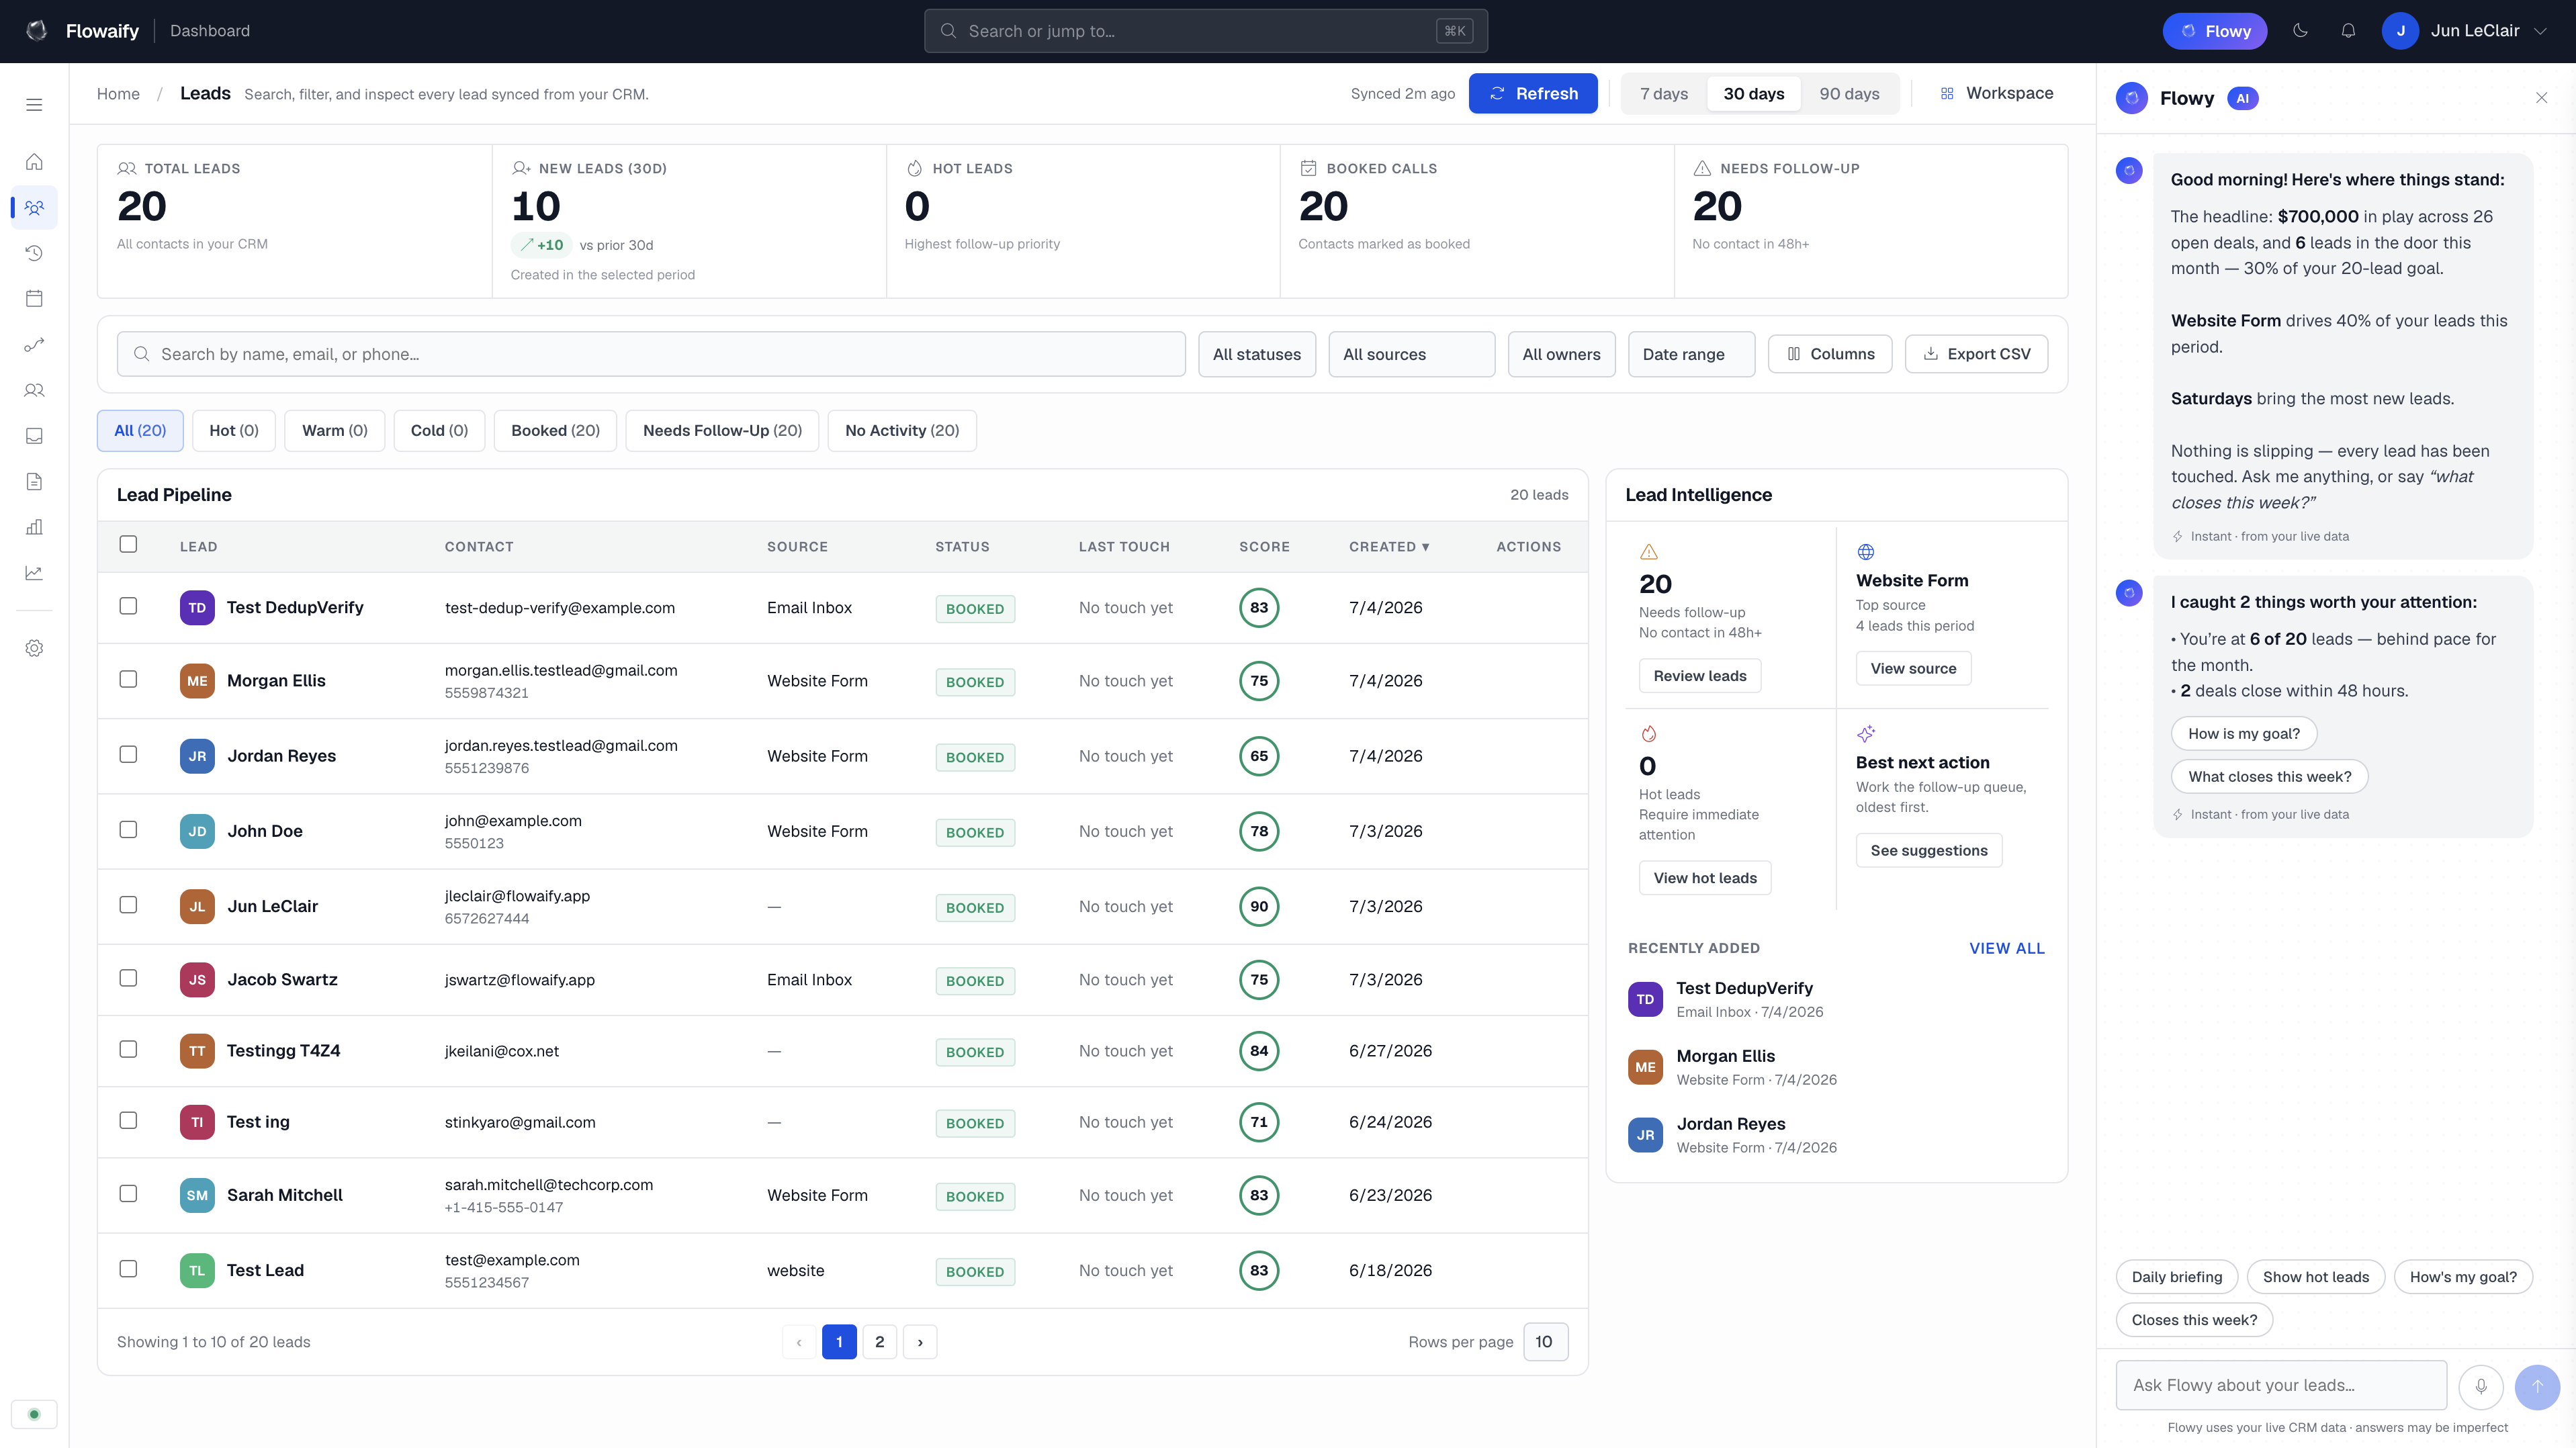
Task: Open the Home icon in sidebar
Action: click(34, 162)
